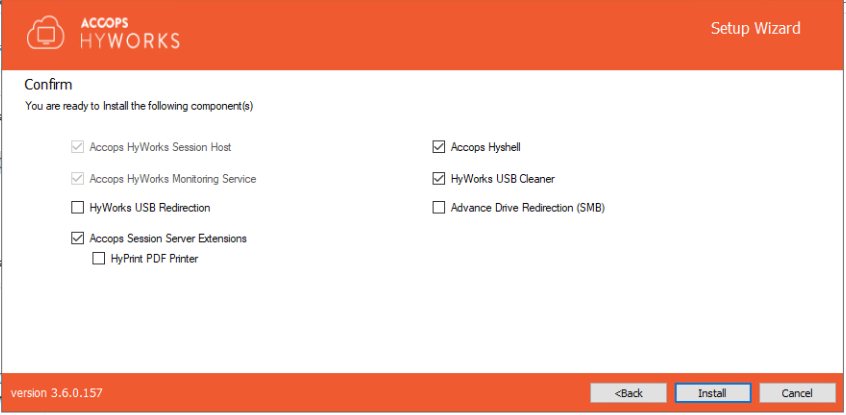Uncheck the Accops Hyshell checkbox

pyautogui.click(x=438, y=147)
